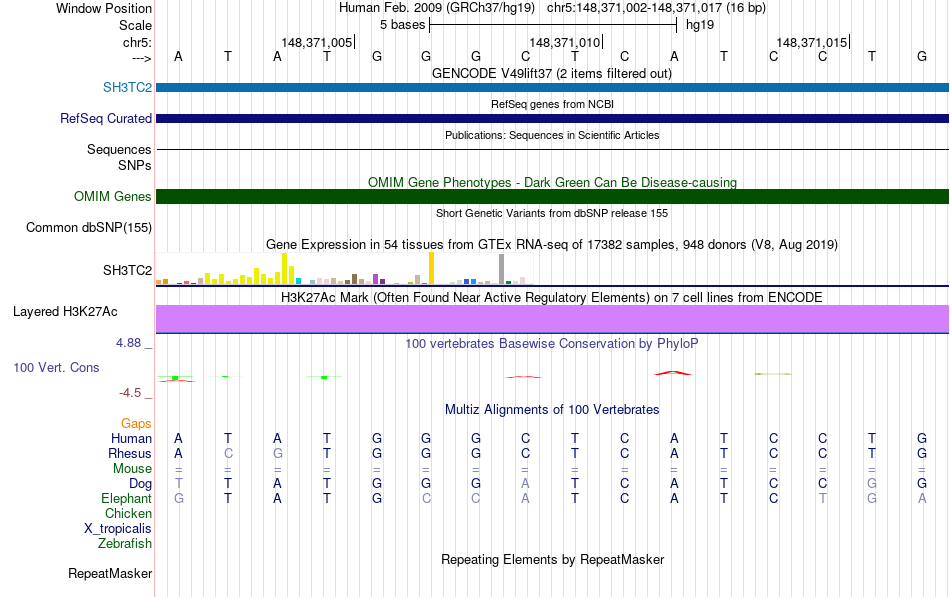Click the SH3TC2 GTEx expression label

click(x=127, y=270)
